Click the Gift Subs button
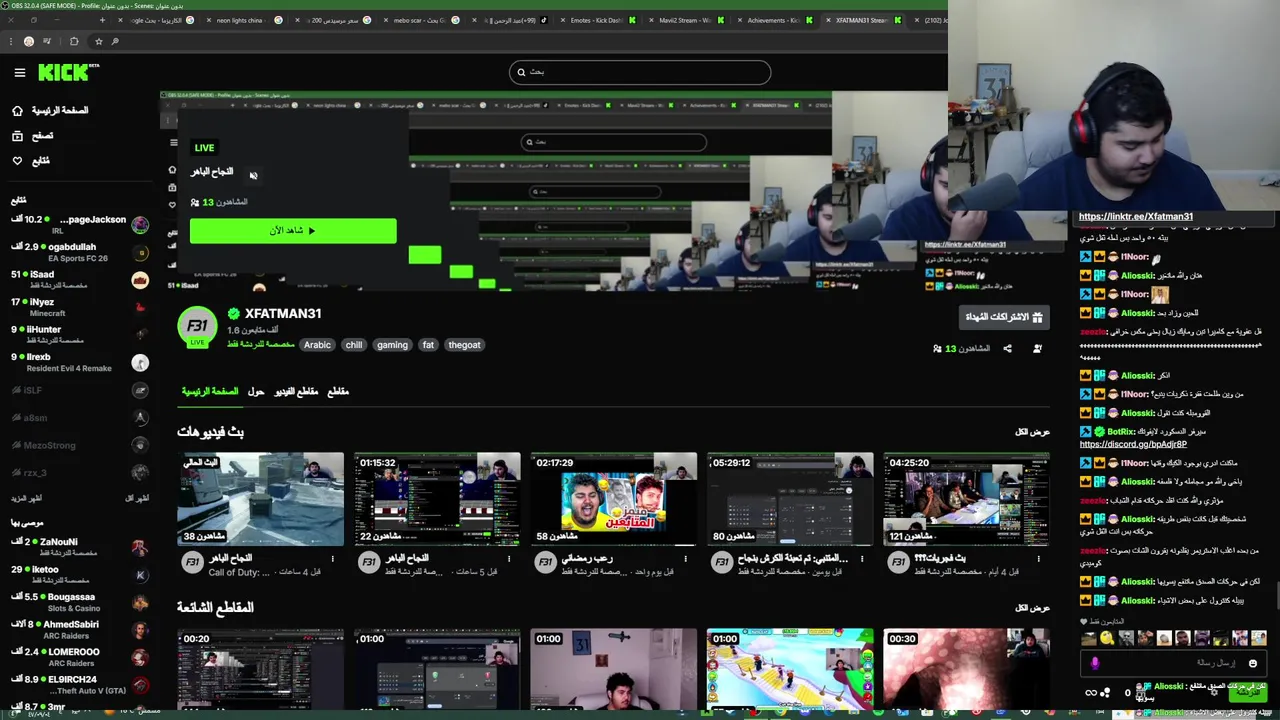Image resolution: width=1280 pixels, height=720 pixels. coord(1004,317)
